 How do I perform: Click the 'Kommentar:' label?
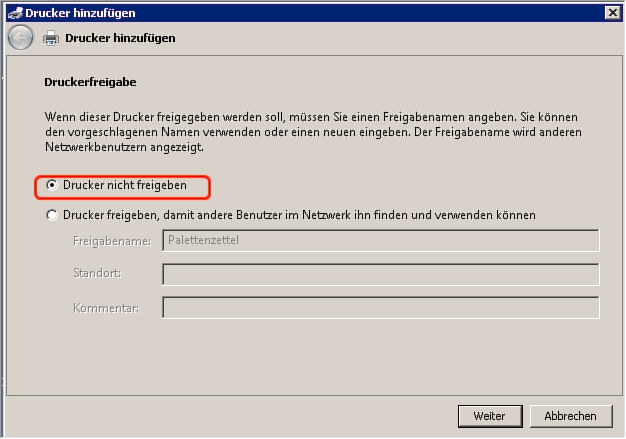(x=106, y=308)
